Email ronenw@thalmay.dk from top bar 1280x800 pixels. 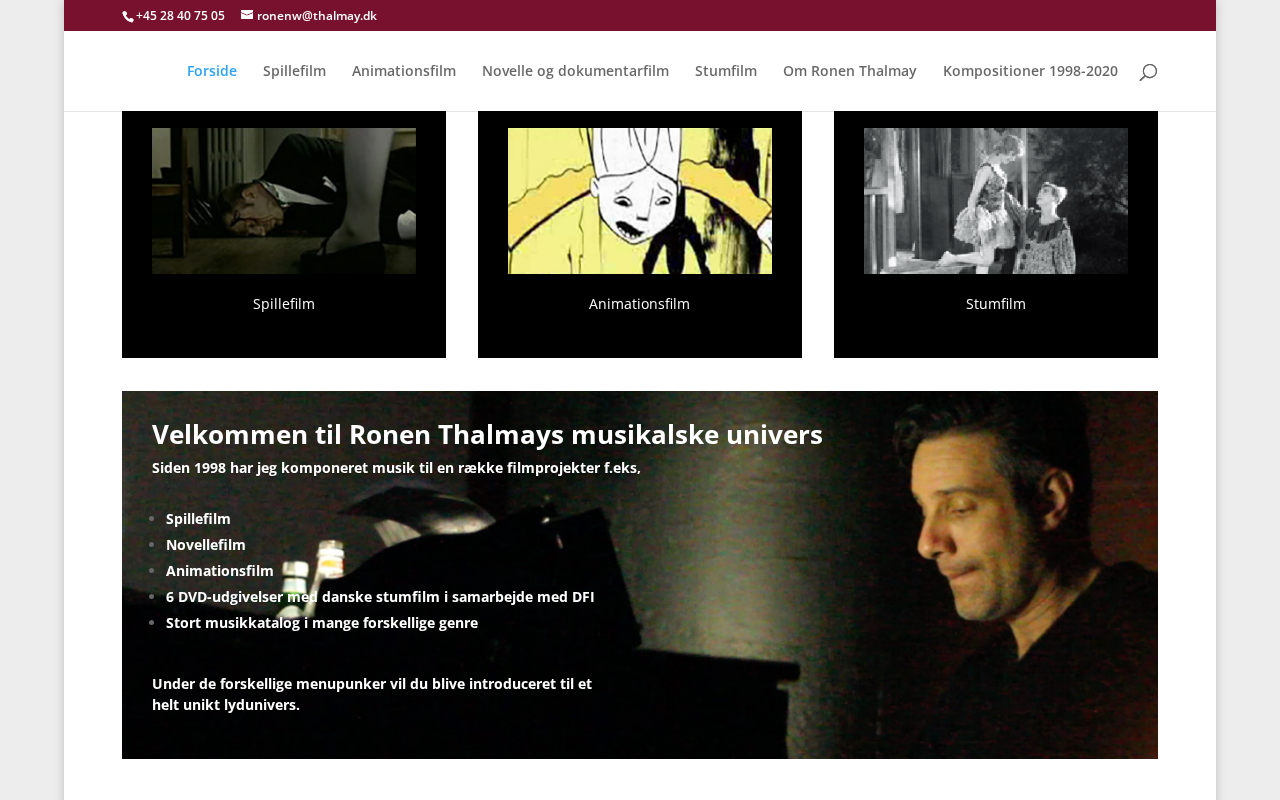point(317,16)
